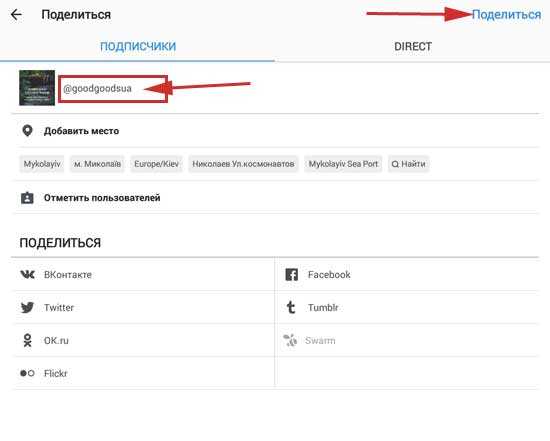Screen dimensions: 550x441
Task: Select the Mykolayiv location chip
Action: pyautogui.click(x=42, y=164)
